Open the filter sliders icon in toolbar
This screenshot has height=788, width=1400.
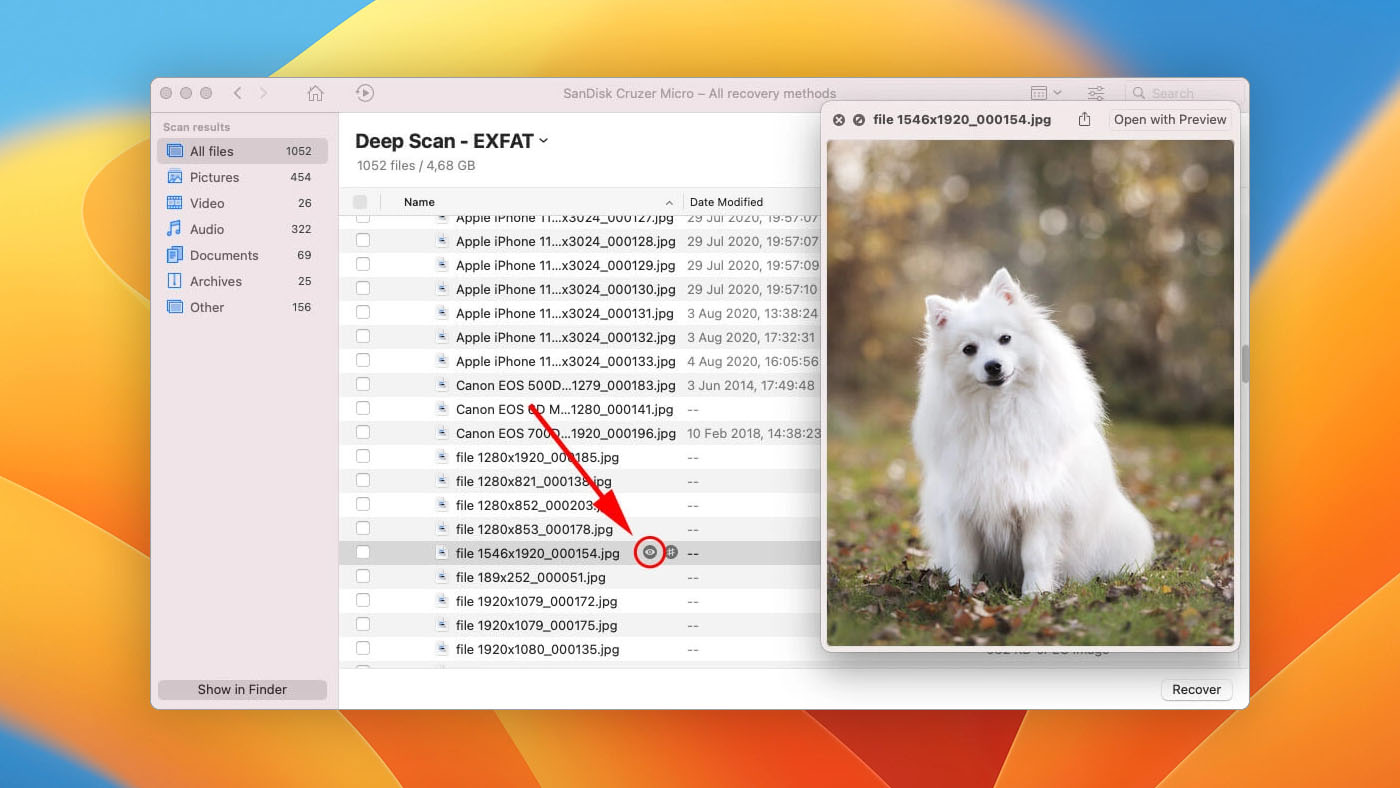1096,93
